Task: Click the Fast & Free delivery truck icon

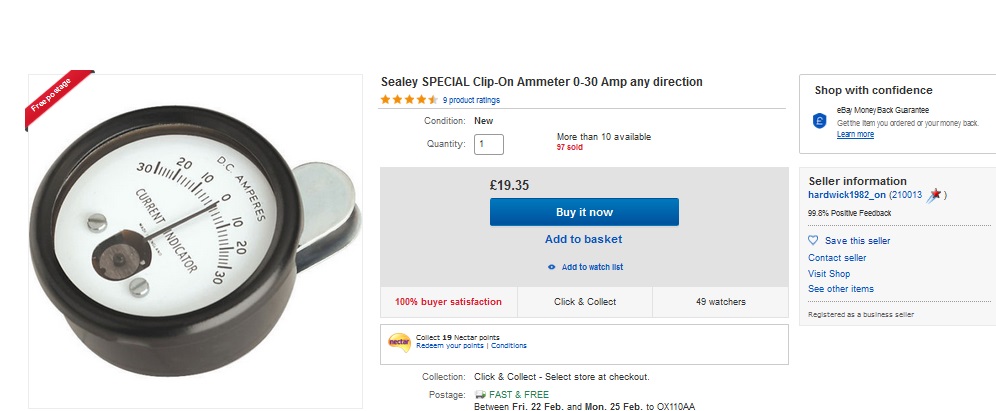Action: [480, 394]
